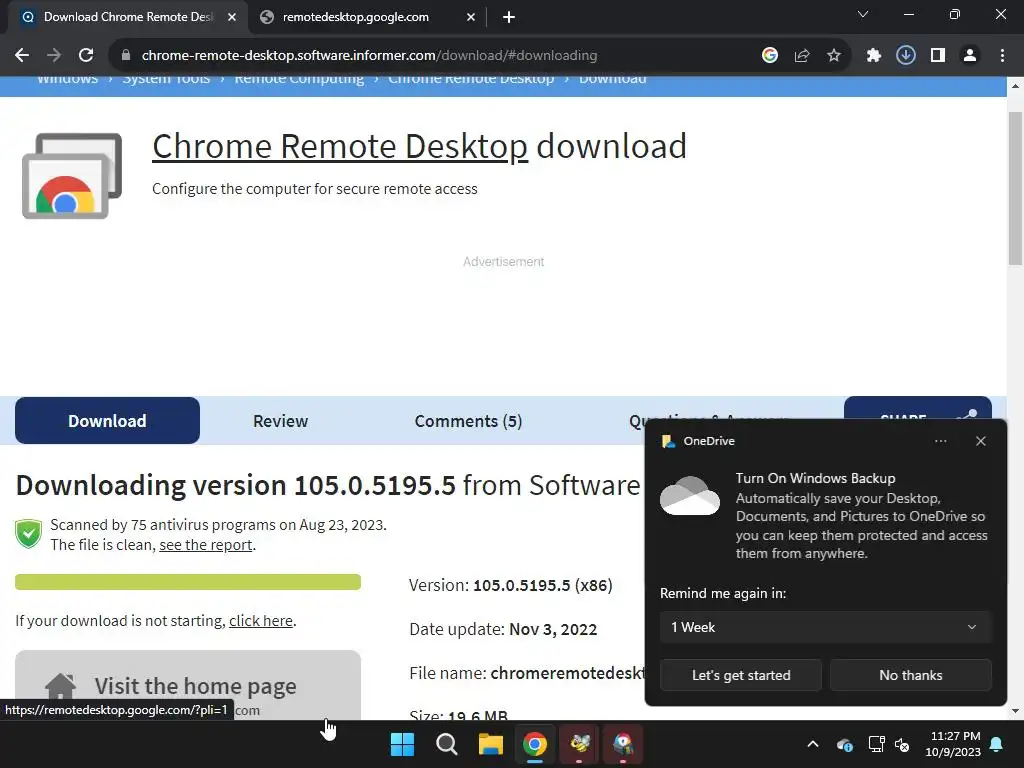Open the last pinned taskbar app

[623, 744]
